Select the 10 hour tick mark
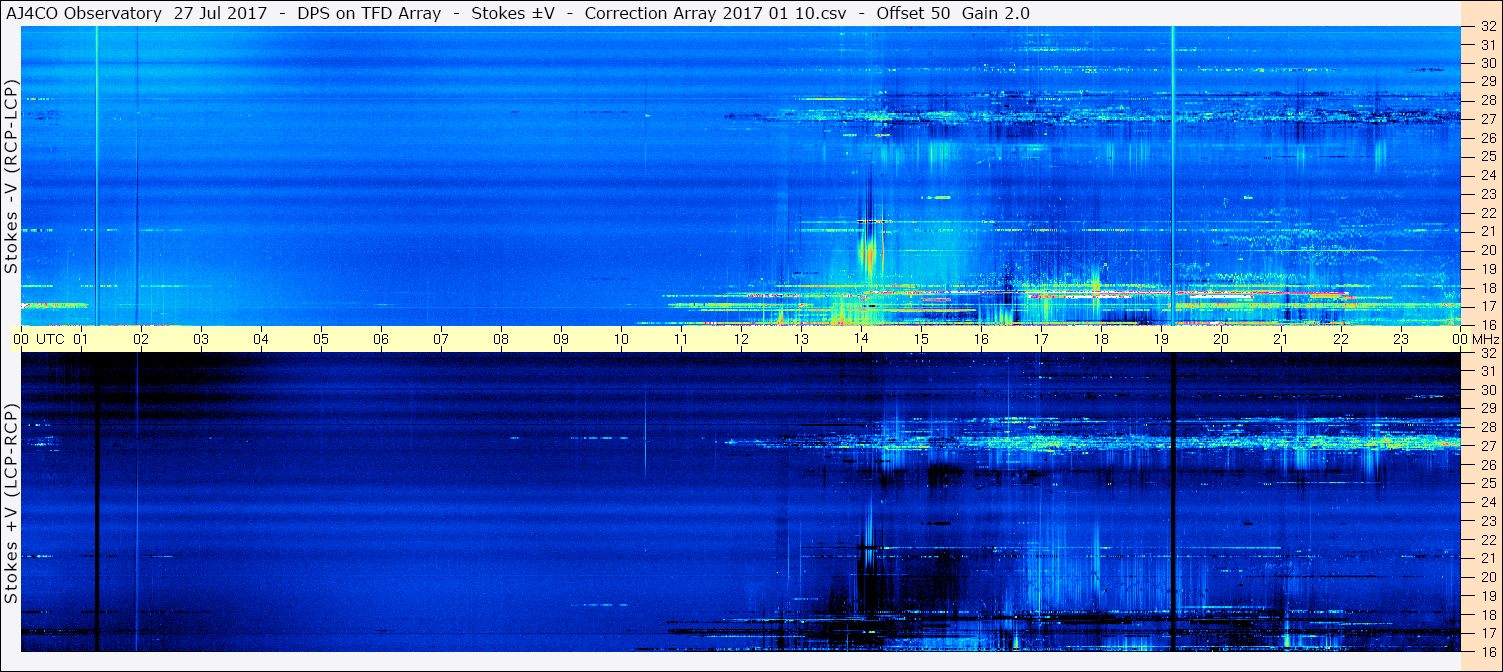The image size is (1503, 672). click(621, 339)
